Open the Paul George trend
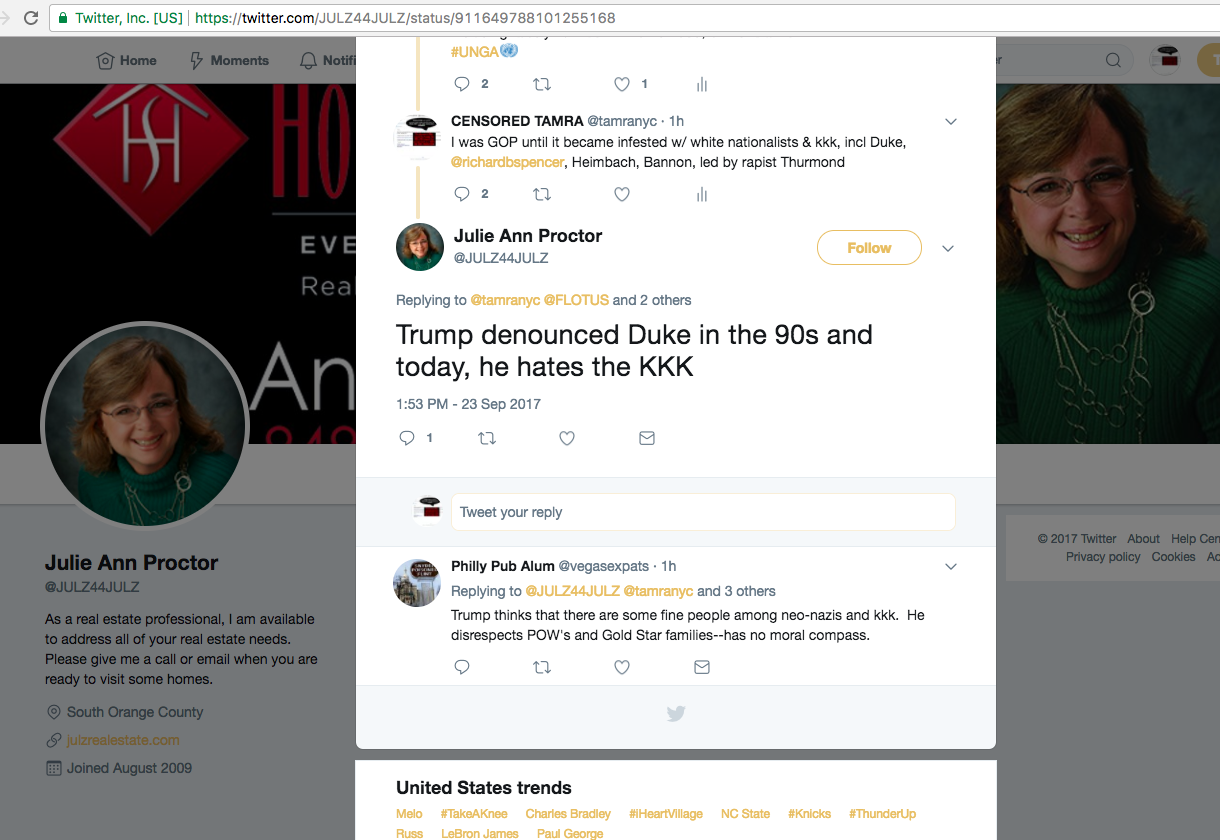The image size is (1220, 840). (570, 834)
